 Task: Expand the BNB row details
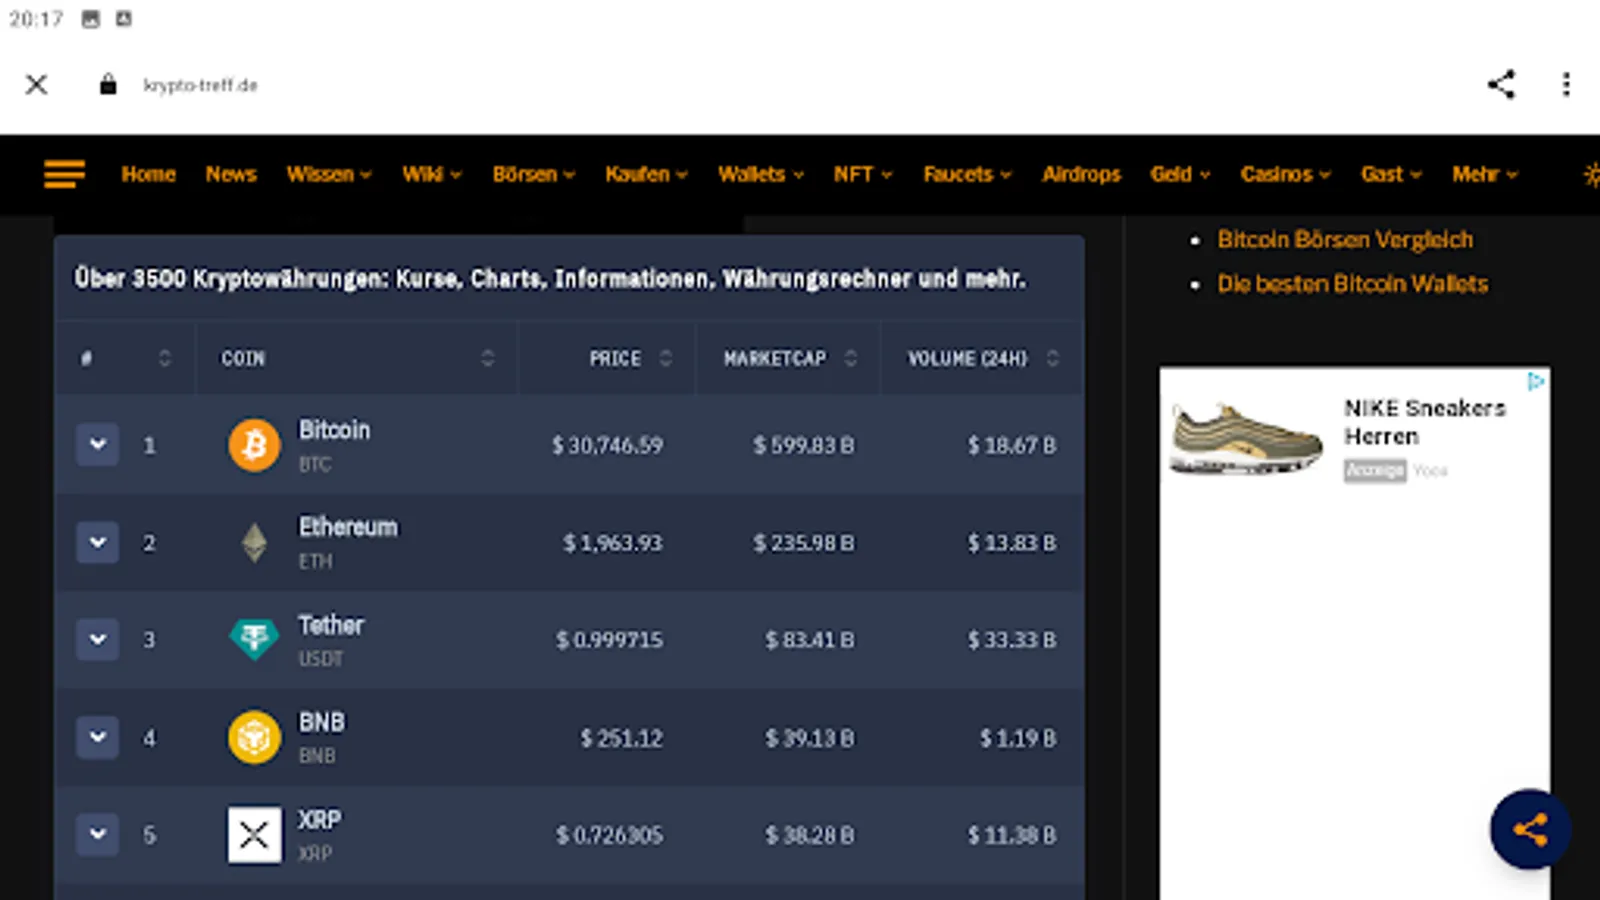(x=98, y=737)
